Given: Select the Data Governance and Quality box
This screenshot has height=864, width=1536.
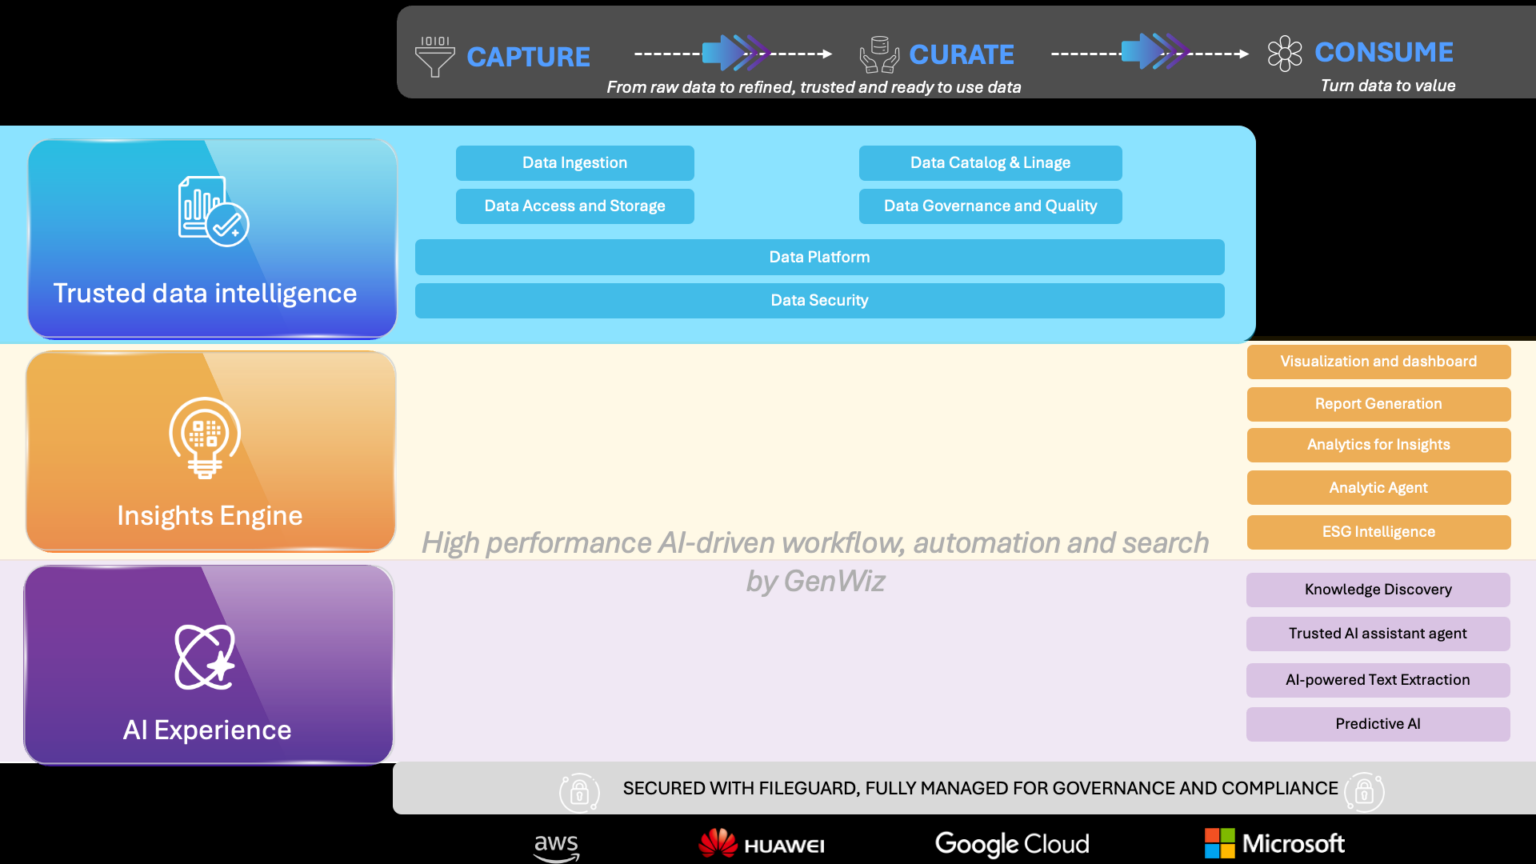Looking at the screenshot, I should 990,206.
